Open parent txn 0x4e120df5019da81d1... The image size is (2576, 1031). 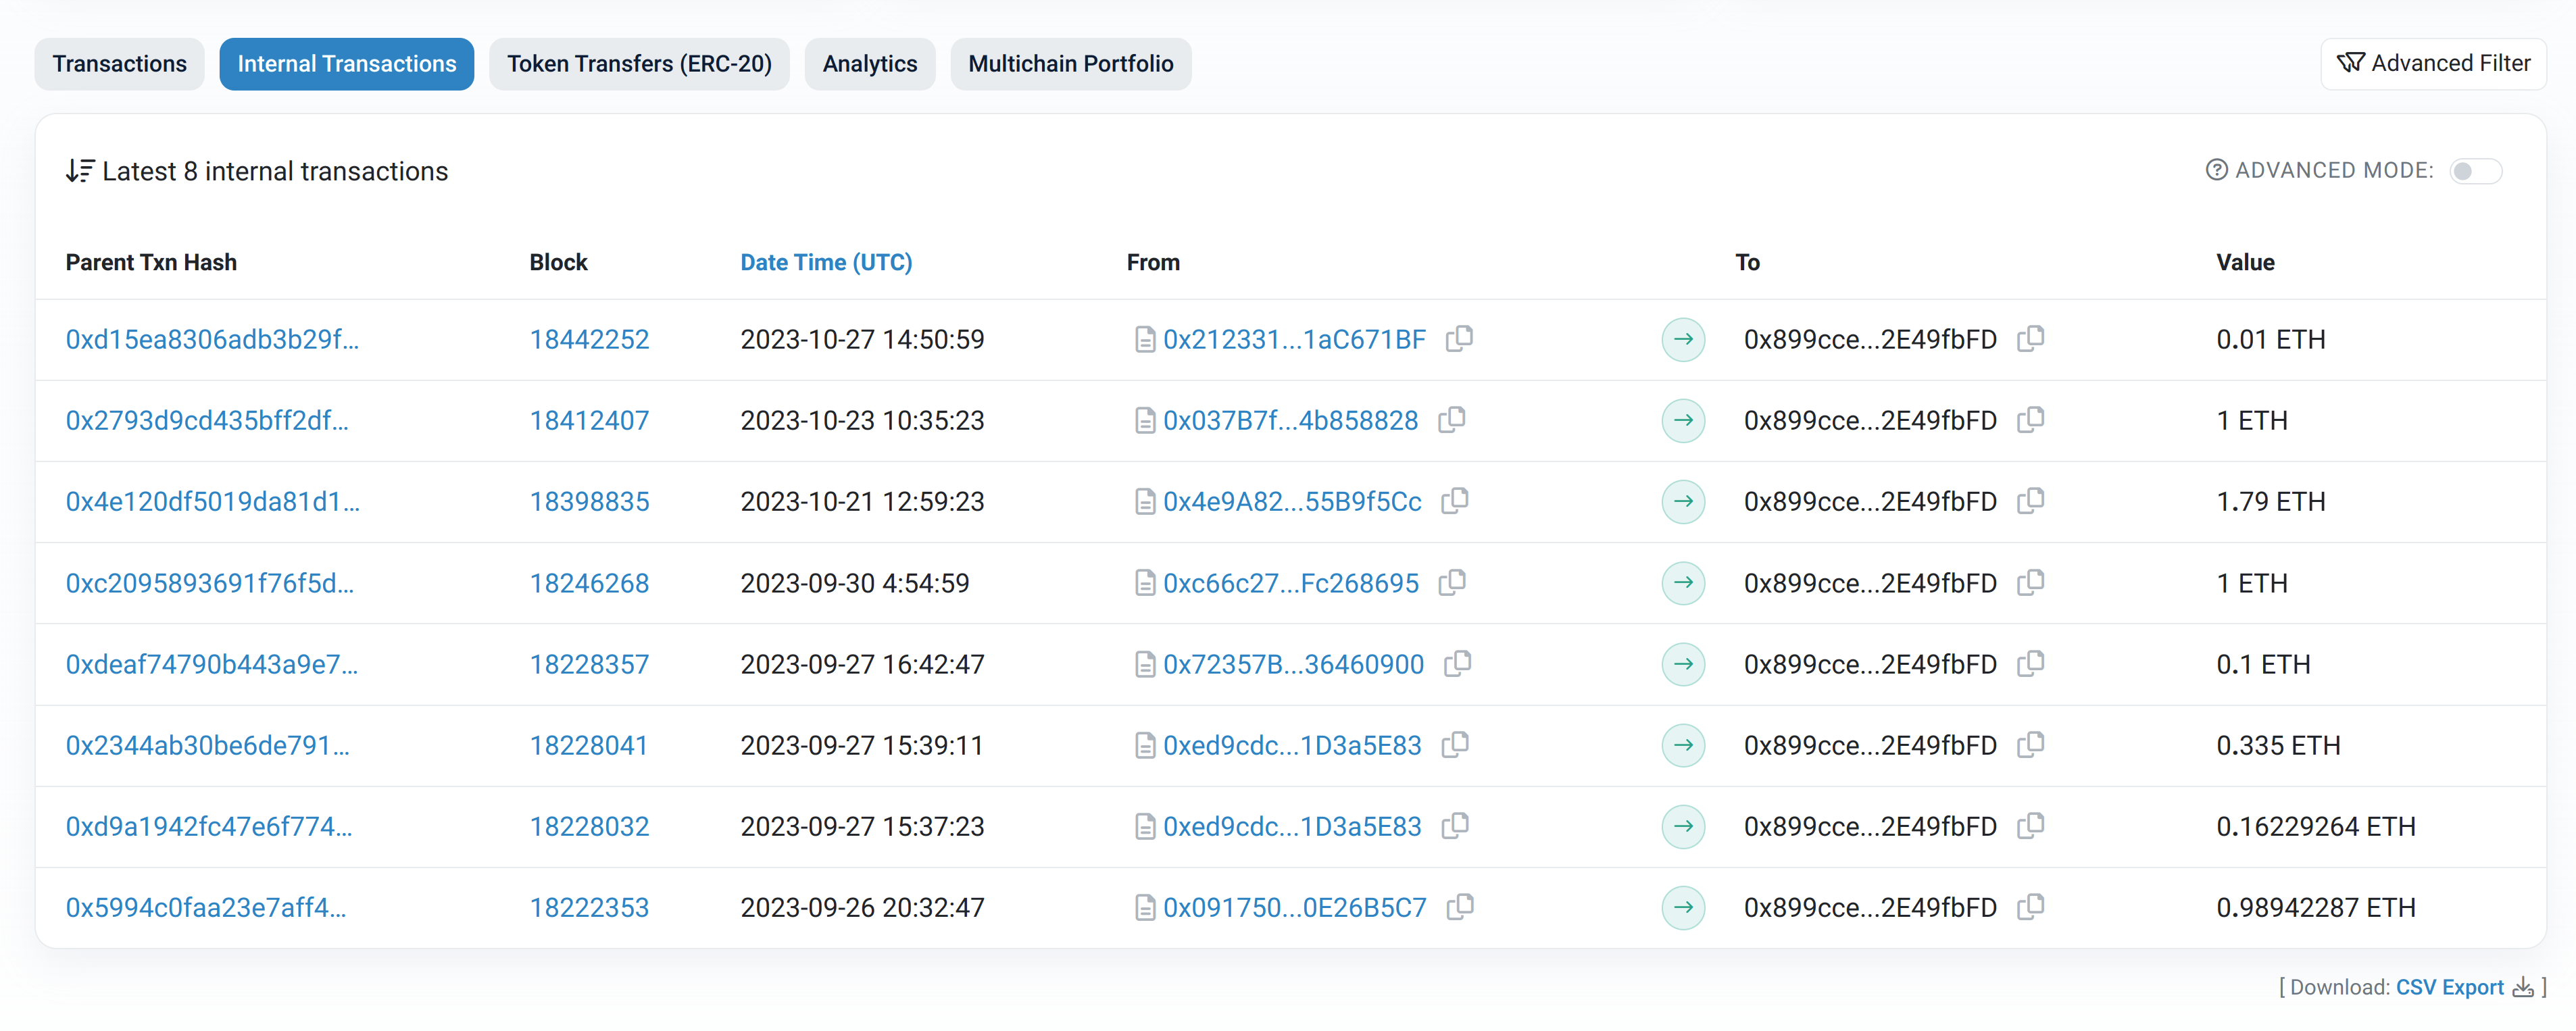[x=212, y=501]
